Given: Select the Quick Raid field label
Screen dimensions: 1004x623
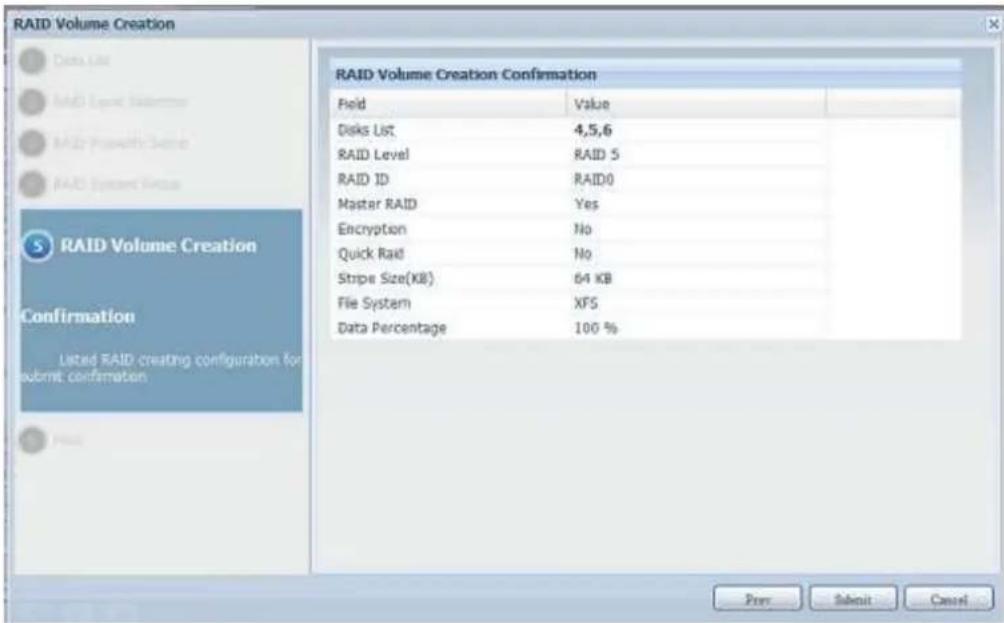Looking at the screenshot, I should pos(371,254).
